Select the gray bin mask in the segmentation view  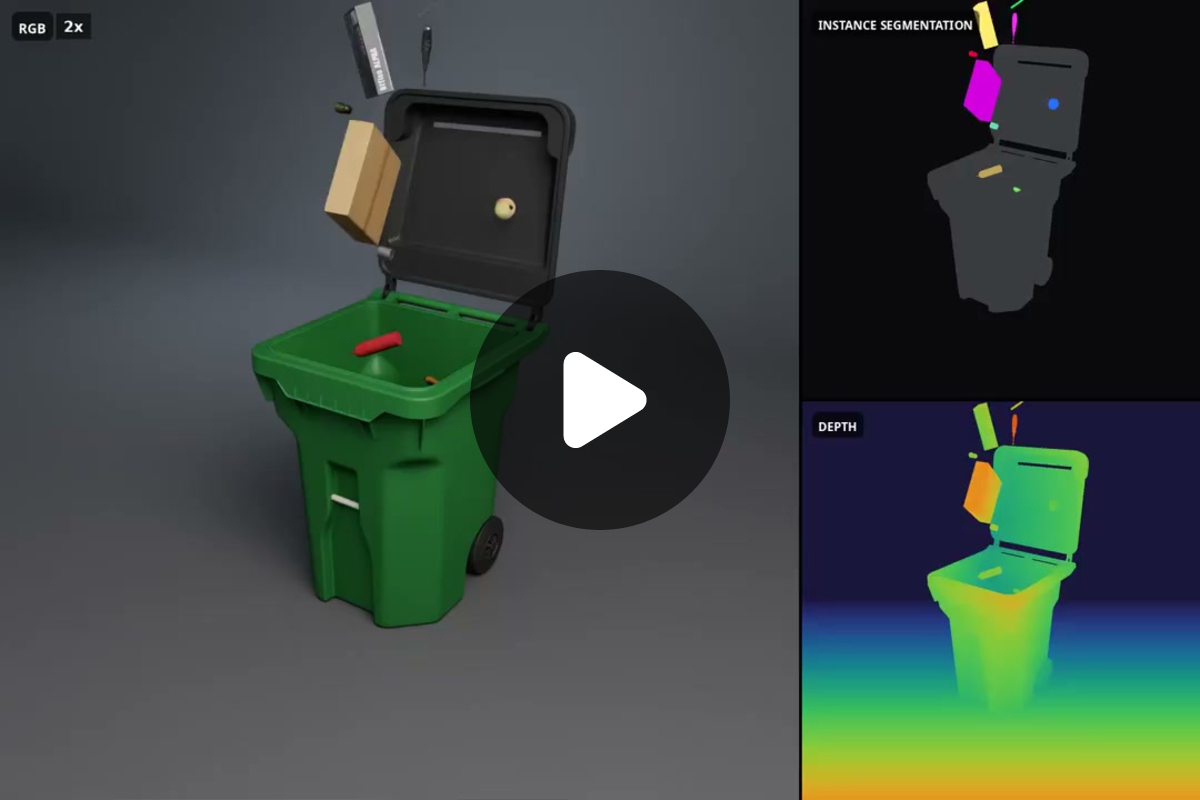click(x=1008, y=180)
